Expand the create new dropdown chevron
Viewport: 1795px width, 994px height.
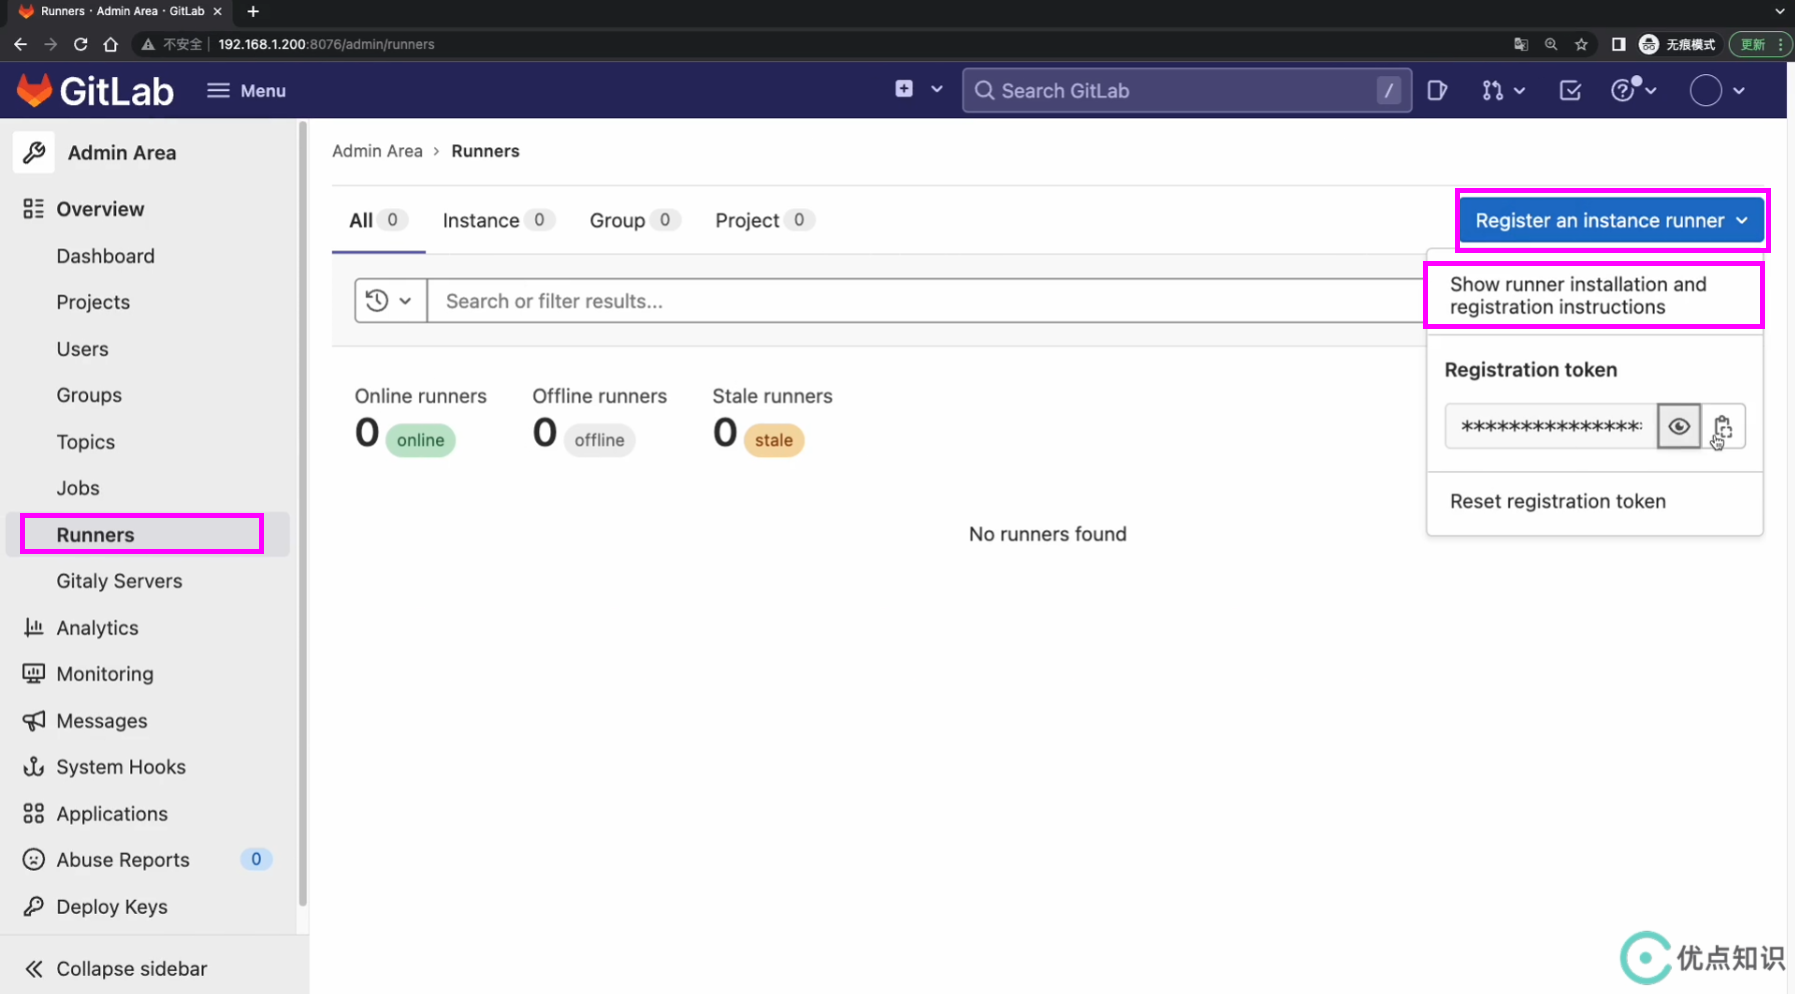(x=937, y=89)
